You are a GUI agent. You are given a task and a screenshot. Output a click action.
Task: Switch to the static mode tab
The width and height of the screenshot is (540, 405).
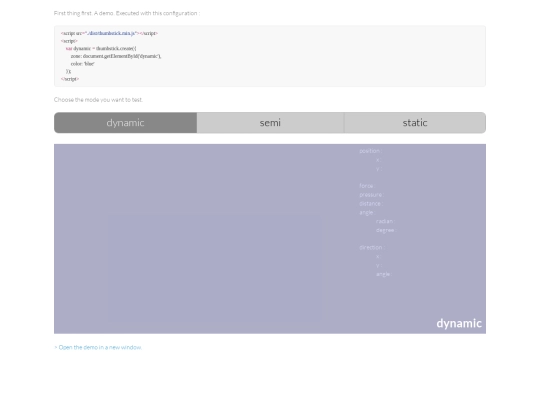(x=415, y=123)
